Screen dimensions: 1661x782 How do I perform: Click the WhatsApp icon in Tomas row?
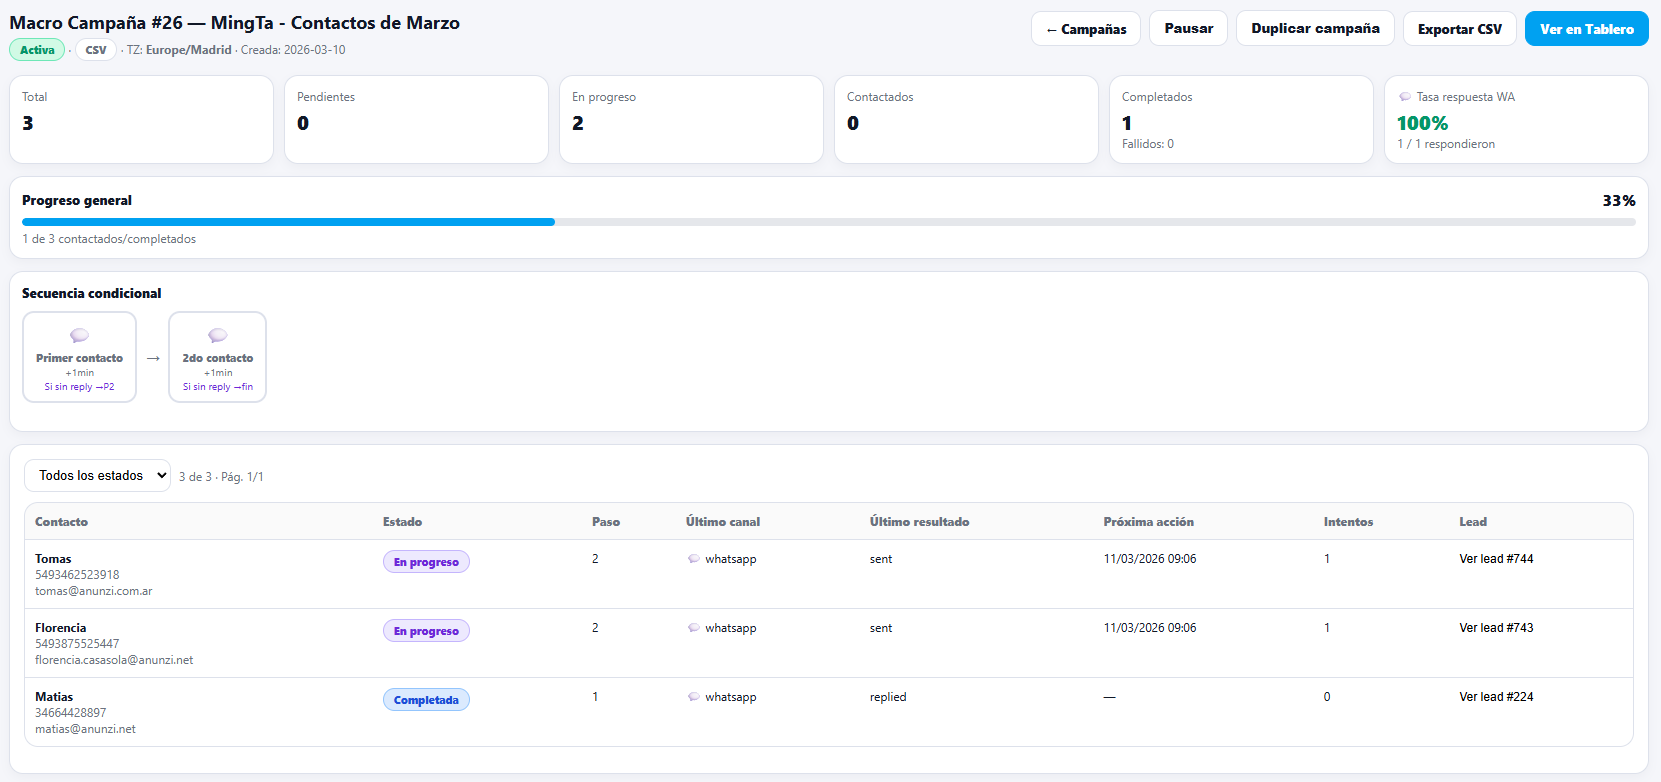point(694,559)
